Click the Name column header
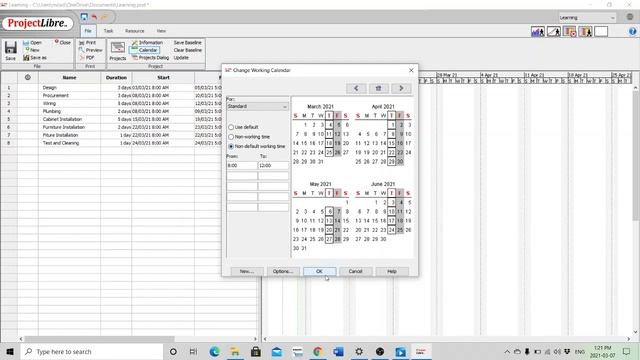This screenshot has width=640, height=360. pos(69,77)
